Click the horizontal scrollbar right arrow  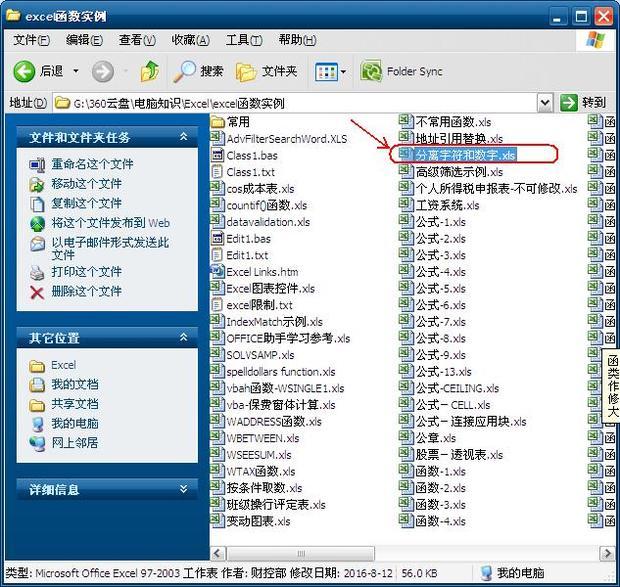click(607, 553)
